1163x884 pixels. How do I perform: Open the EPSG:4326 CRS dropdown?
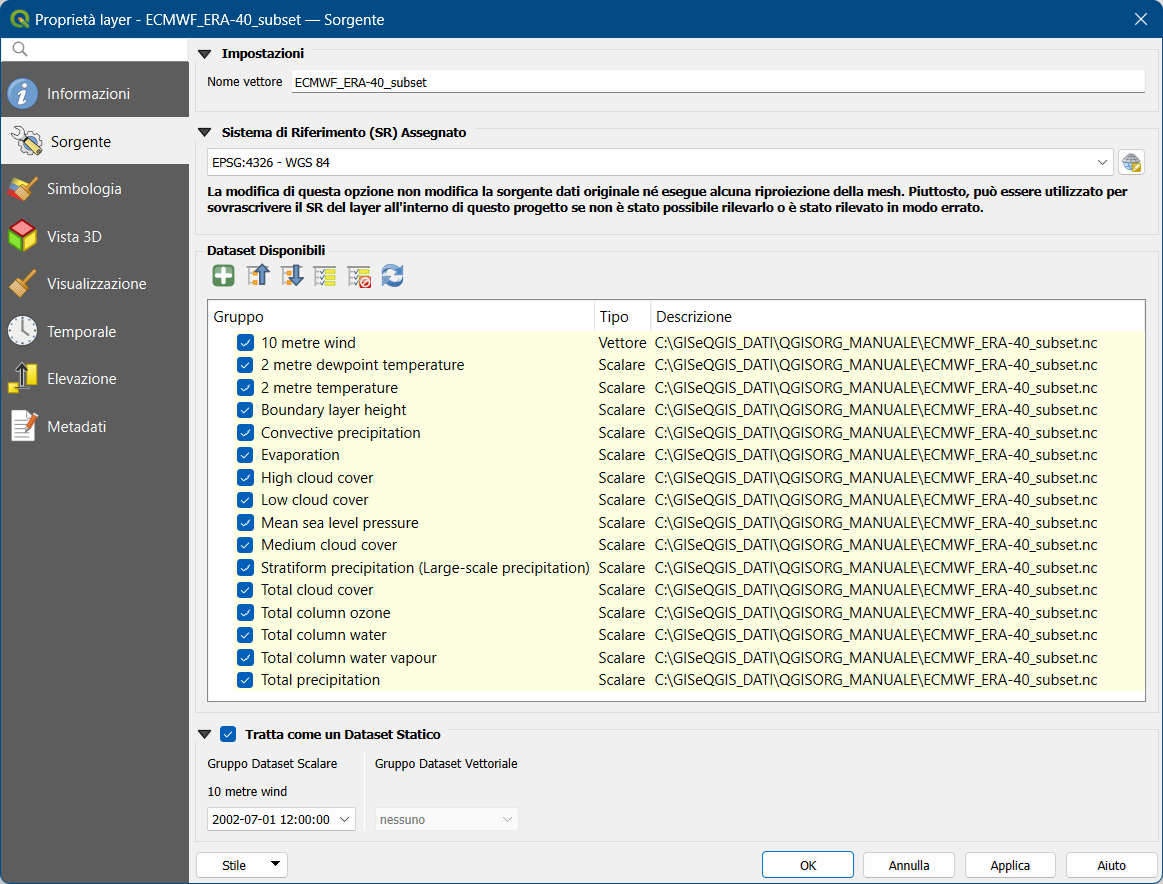pos(659,162)
